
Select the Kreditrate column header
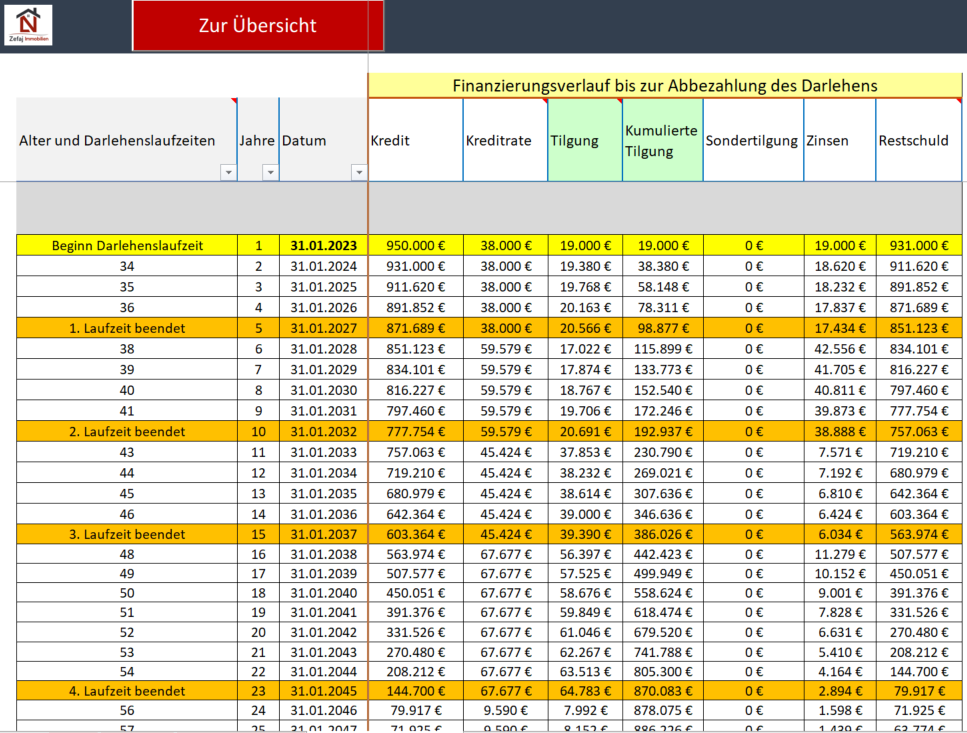[505, 141]
